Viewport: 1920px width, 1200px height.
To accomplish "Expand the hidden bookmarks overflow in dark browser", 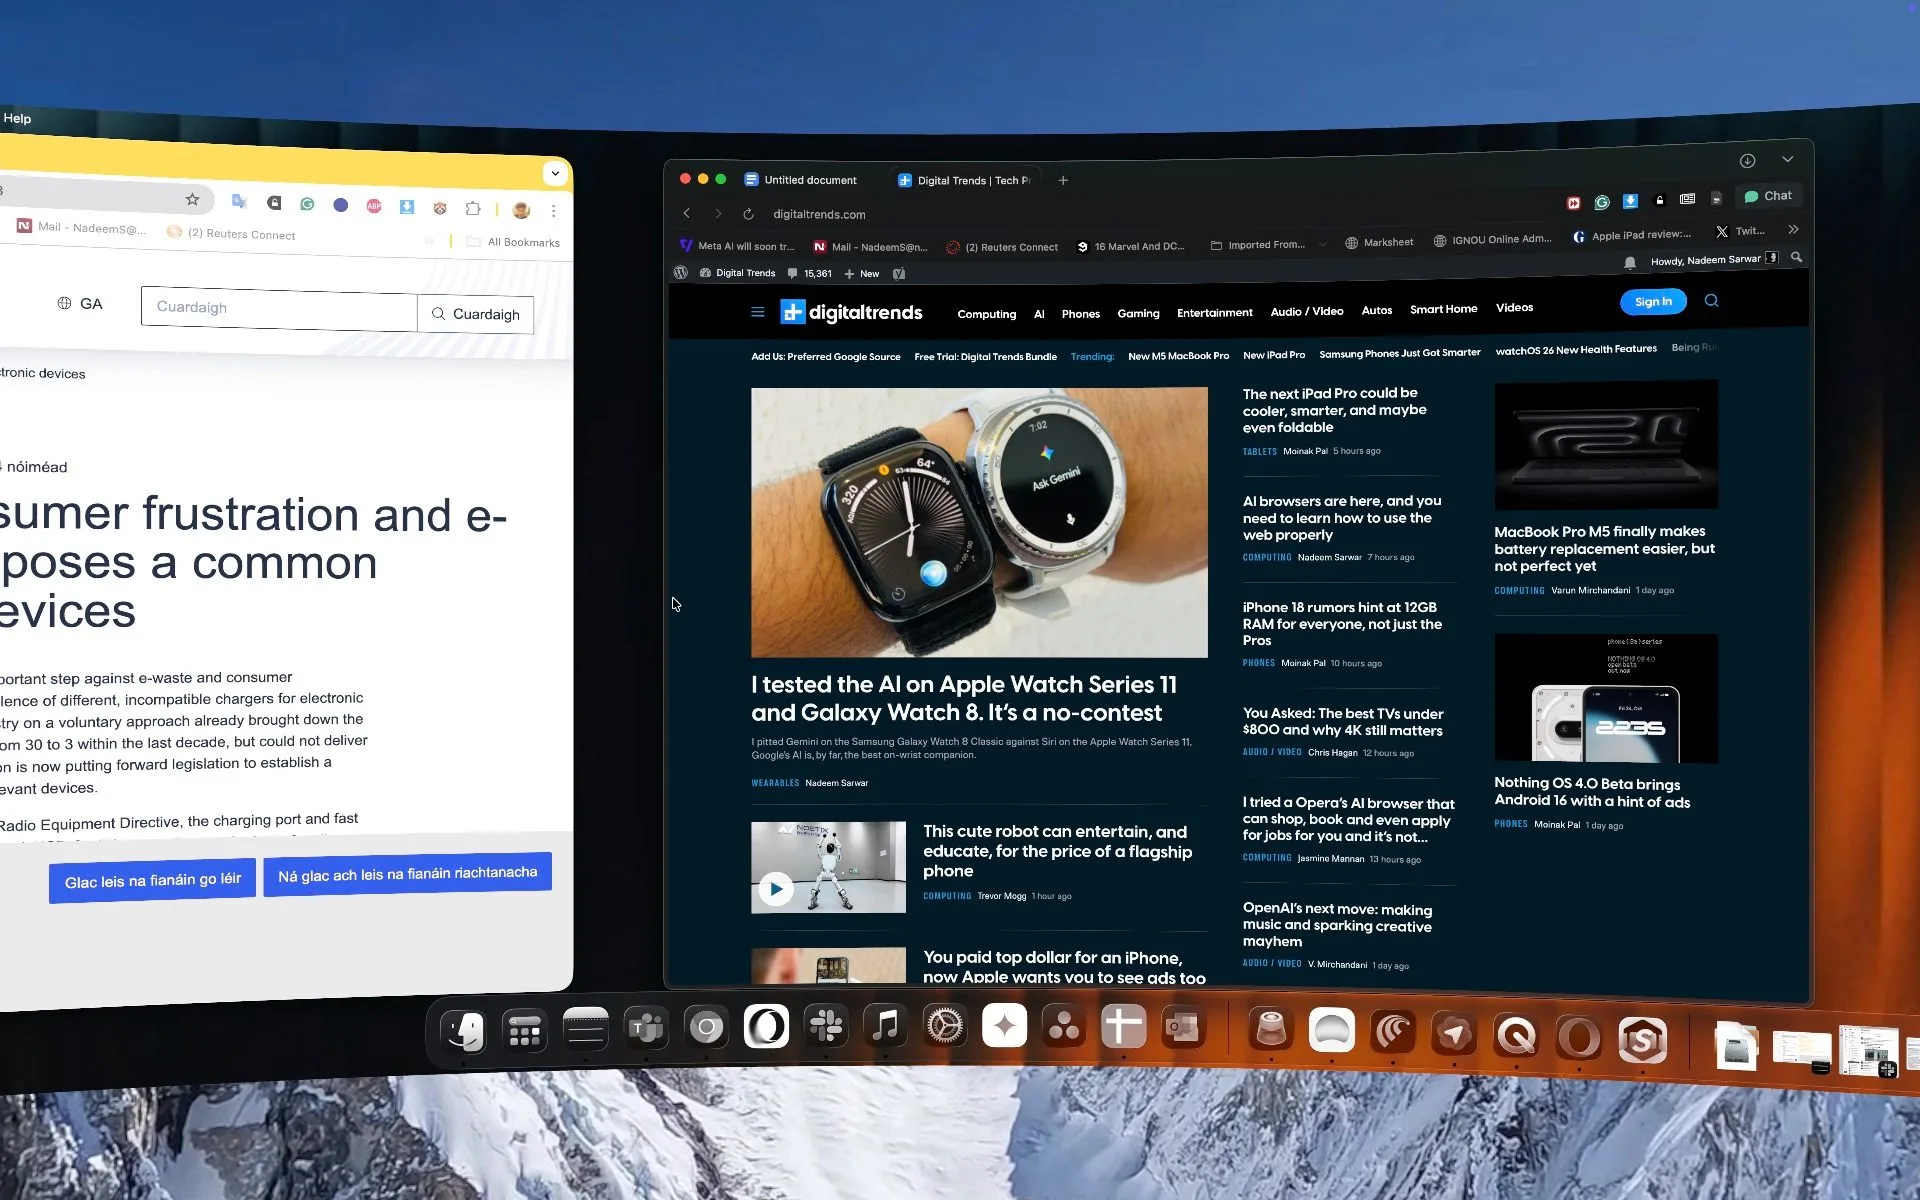I will (1793, 229).
